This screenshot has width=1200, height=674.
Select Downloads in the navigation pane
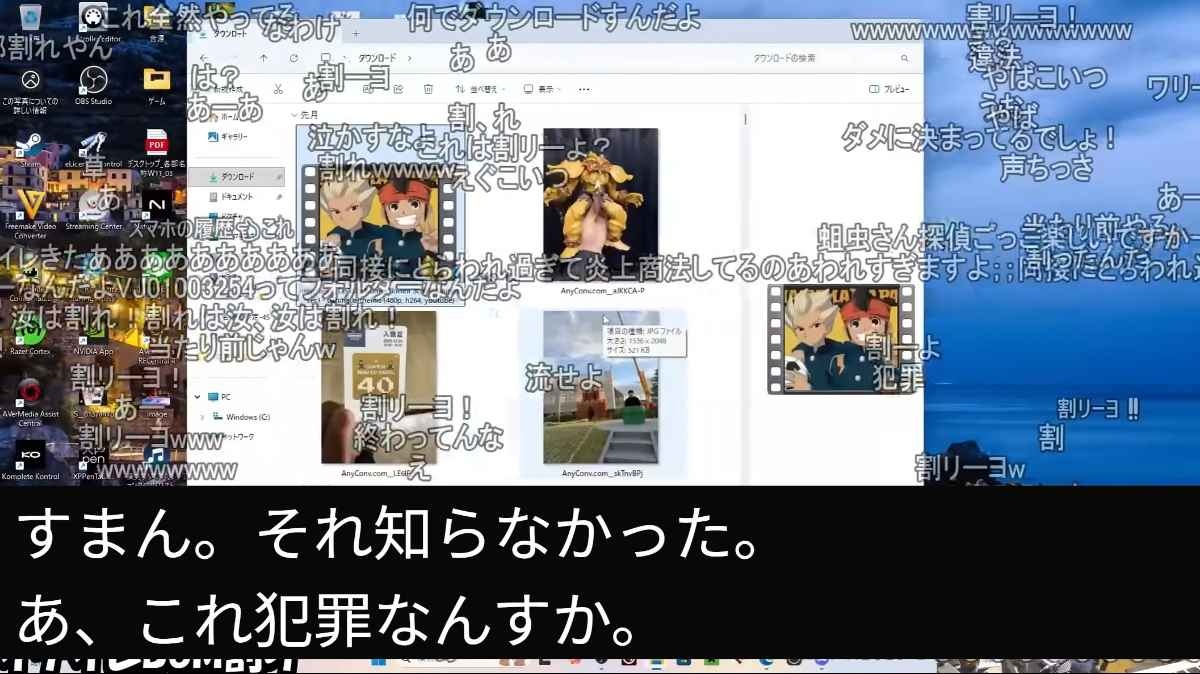pos(236,176)
